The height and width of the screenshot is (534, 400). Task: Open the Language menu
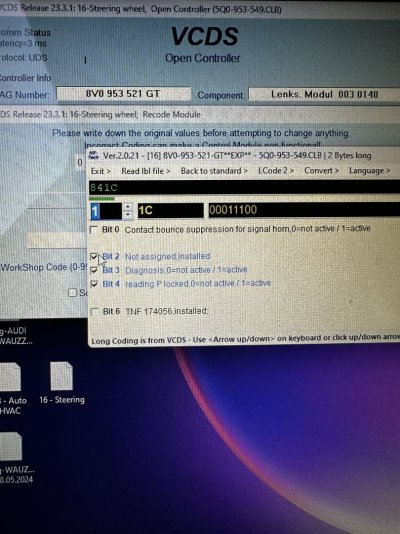369,170
